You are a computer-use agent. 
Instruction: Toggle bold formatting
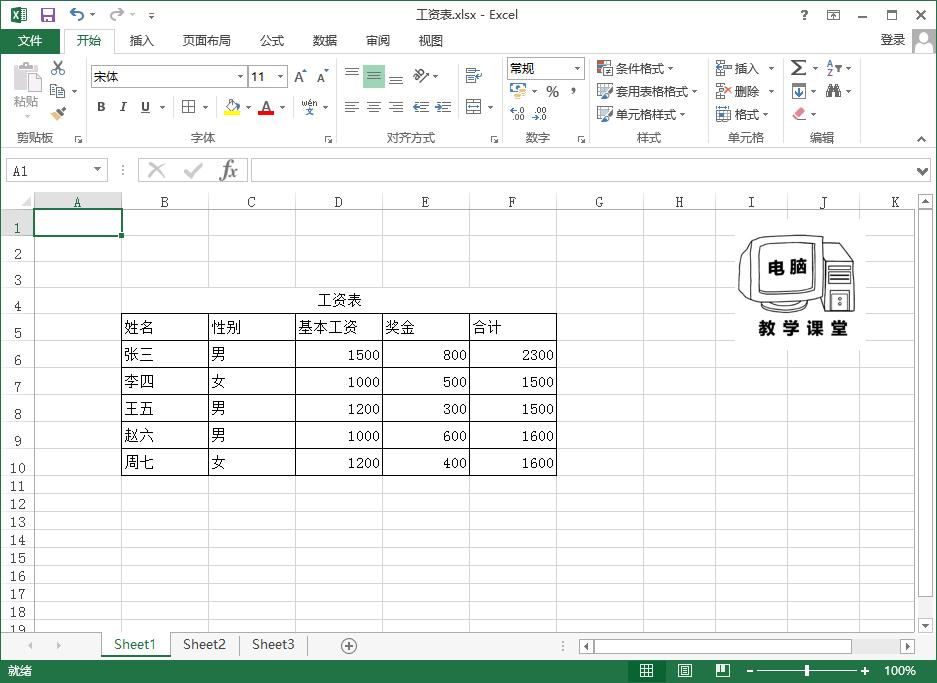tap(100, 106)
